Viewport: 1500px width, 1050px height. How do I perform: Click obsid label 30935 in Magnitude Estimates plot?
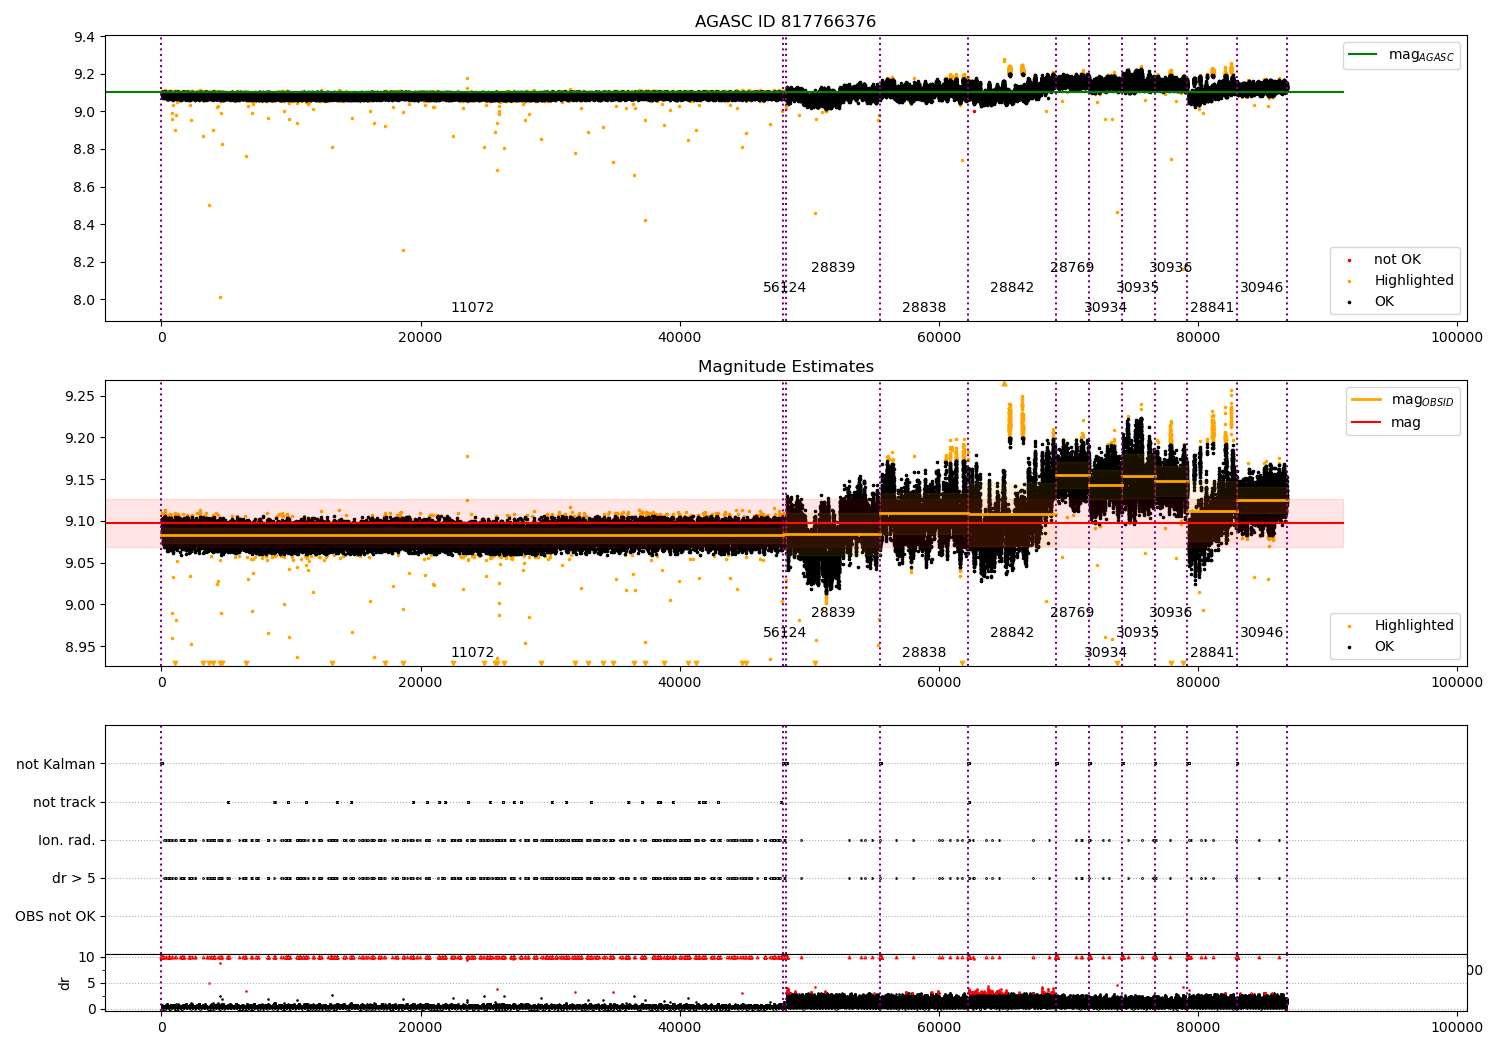point(1137,633)
